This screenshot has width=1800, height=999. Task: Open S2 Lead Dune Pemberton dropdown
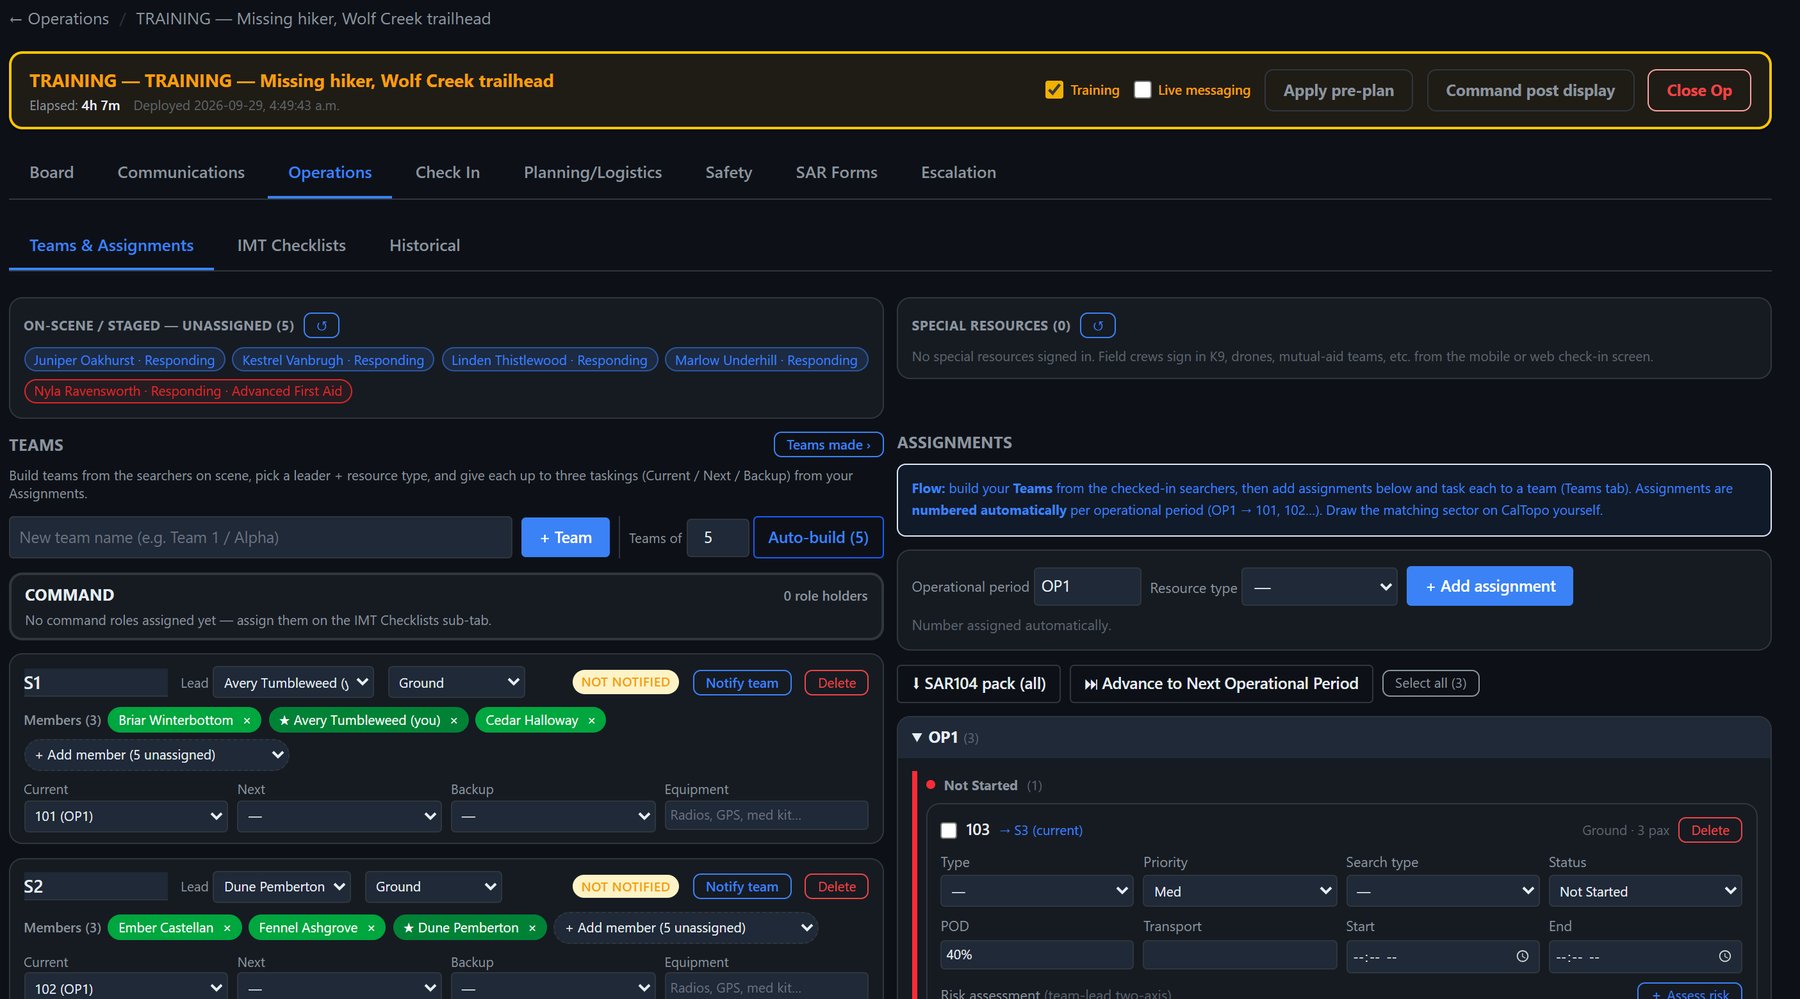tap(282, 887)
